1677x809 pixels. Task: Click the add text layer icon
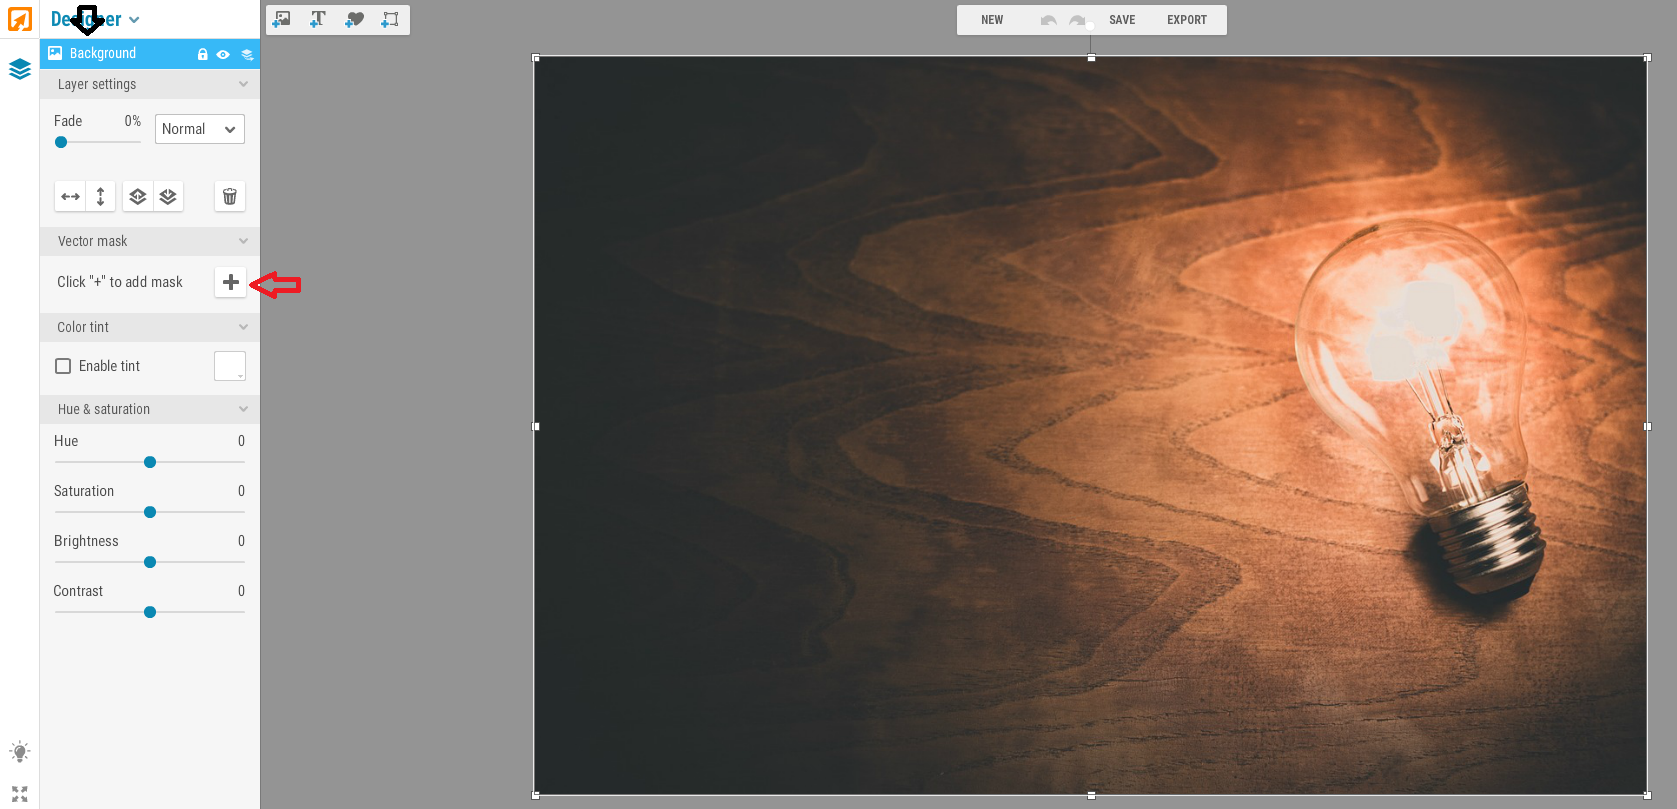point(318,19)
